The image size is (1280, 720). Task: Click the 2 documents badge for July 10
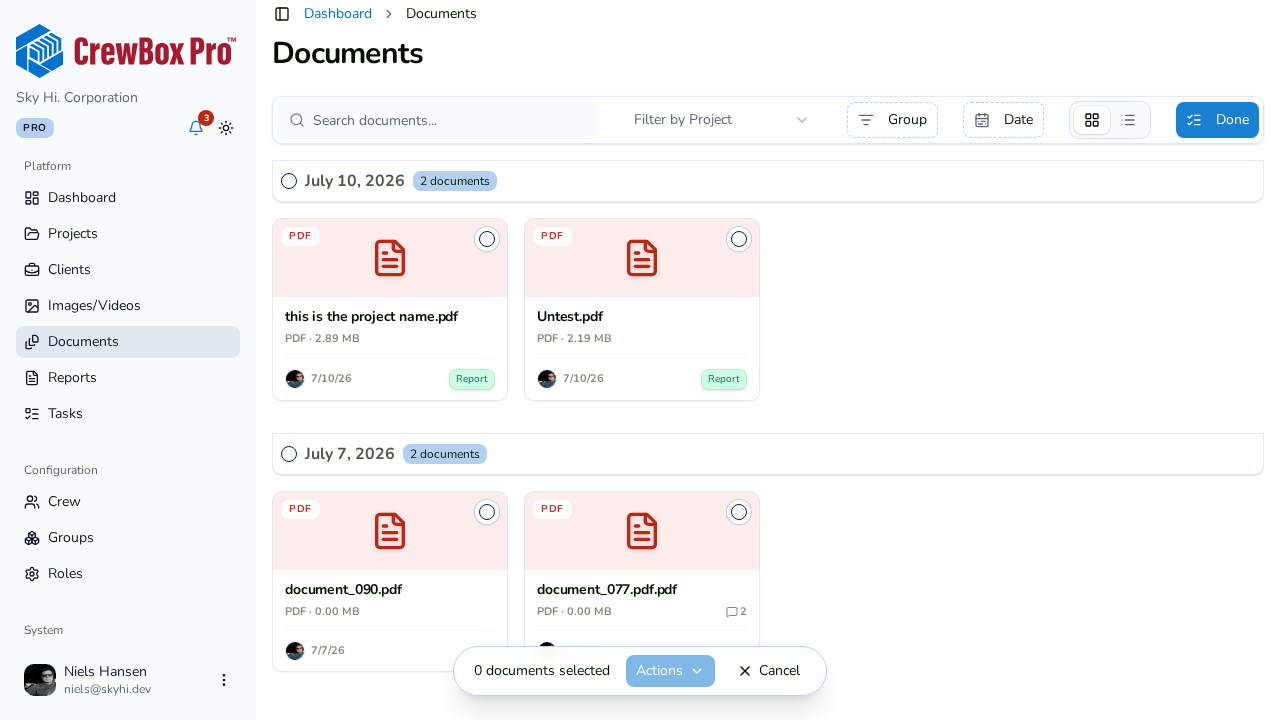point(455,181)
